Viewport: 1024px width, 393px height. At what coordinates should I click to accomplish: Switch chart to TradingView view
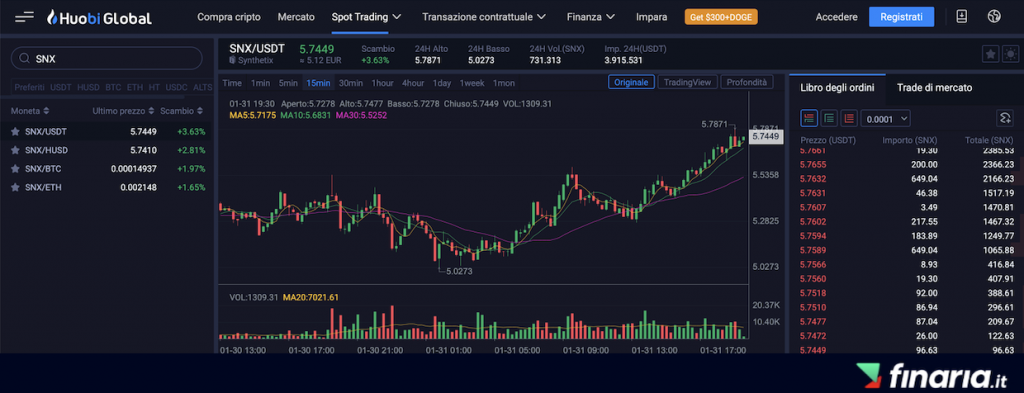pyautogui.click(x=688, y=82)
